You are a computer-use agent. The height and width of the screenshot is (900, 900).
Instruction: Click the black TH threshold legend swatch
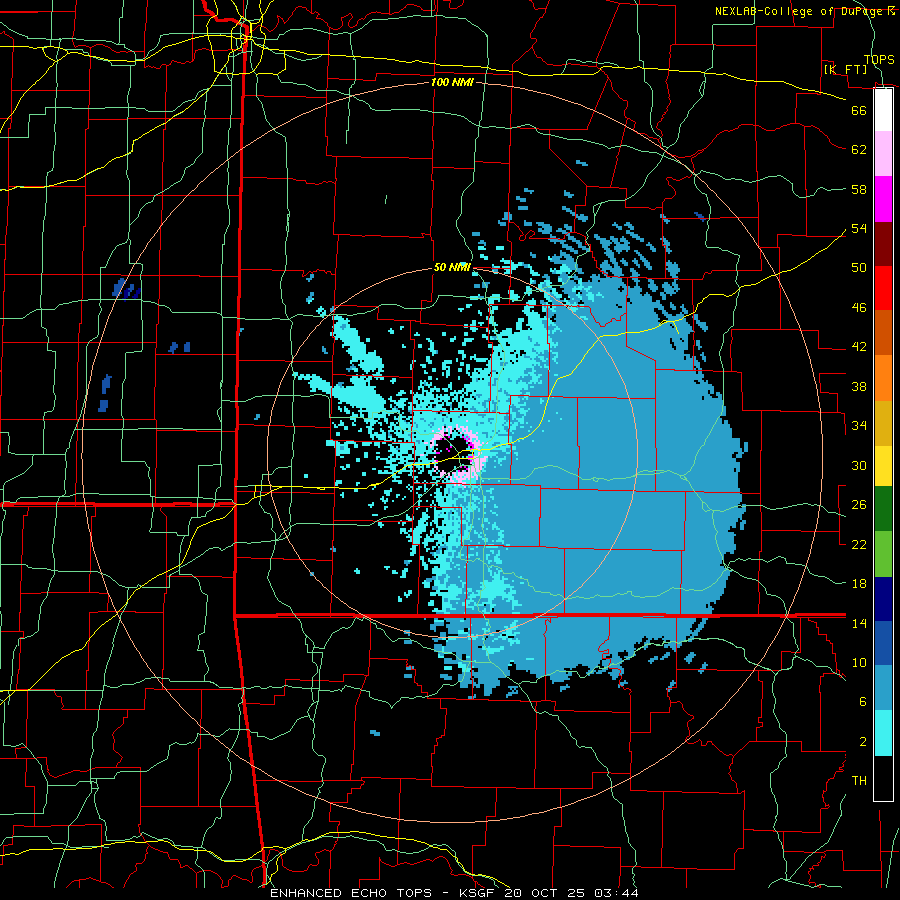click(883, 778)
